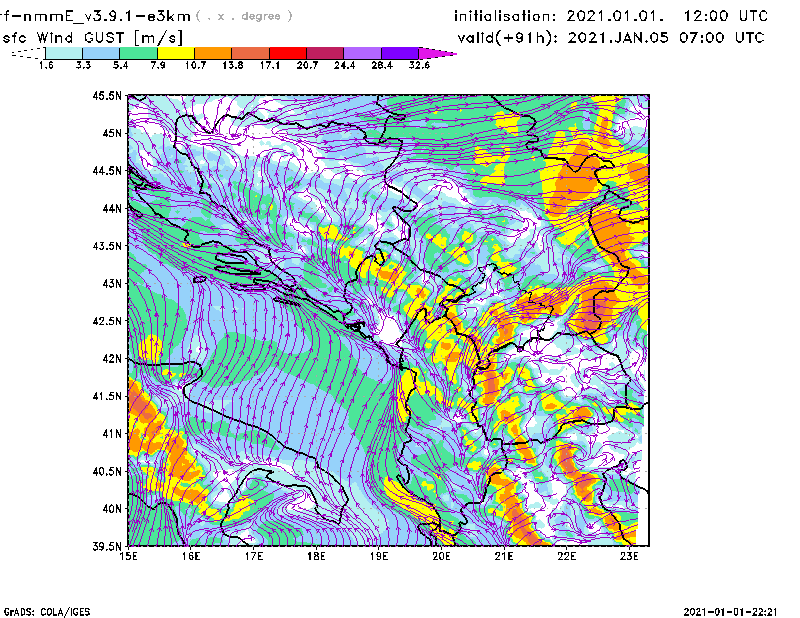Screen dimensions: 800x618
Task: Click the "18E" longitude label
Action: click(316, 556)
